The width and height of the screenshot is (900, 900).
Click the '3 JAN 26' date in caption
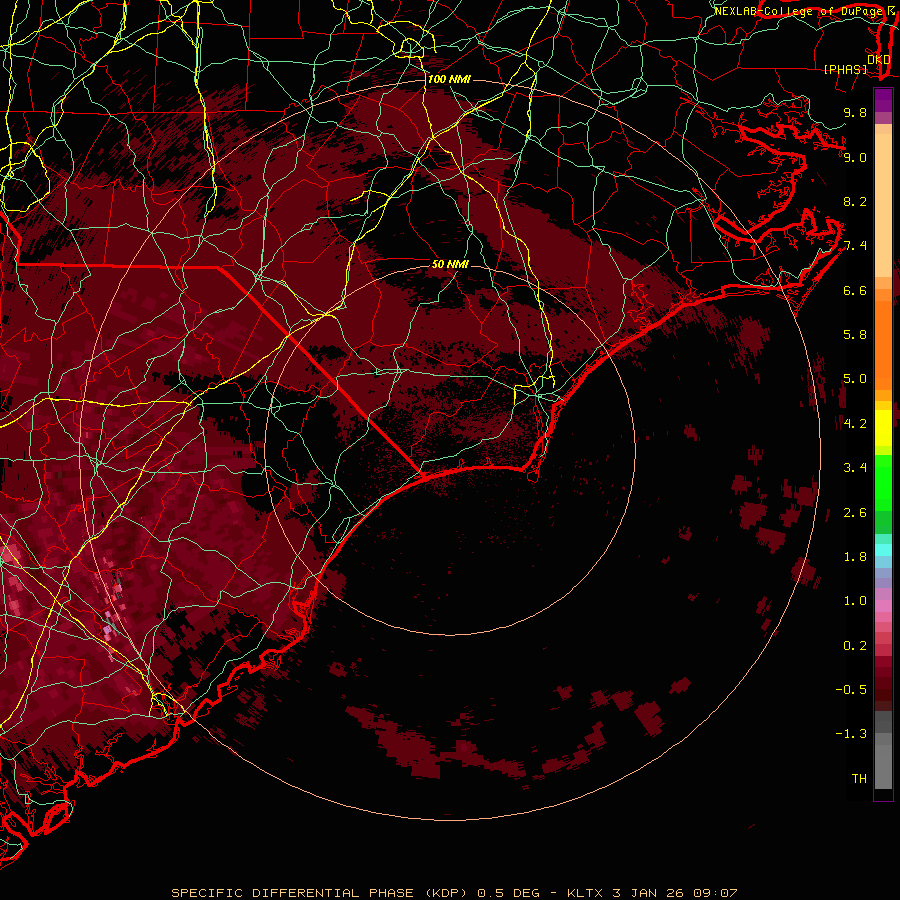(x=648, y=893)
